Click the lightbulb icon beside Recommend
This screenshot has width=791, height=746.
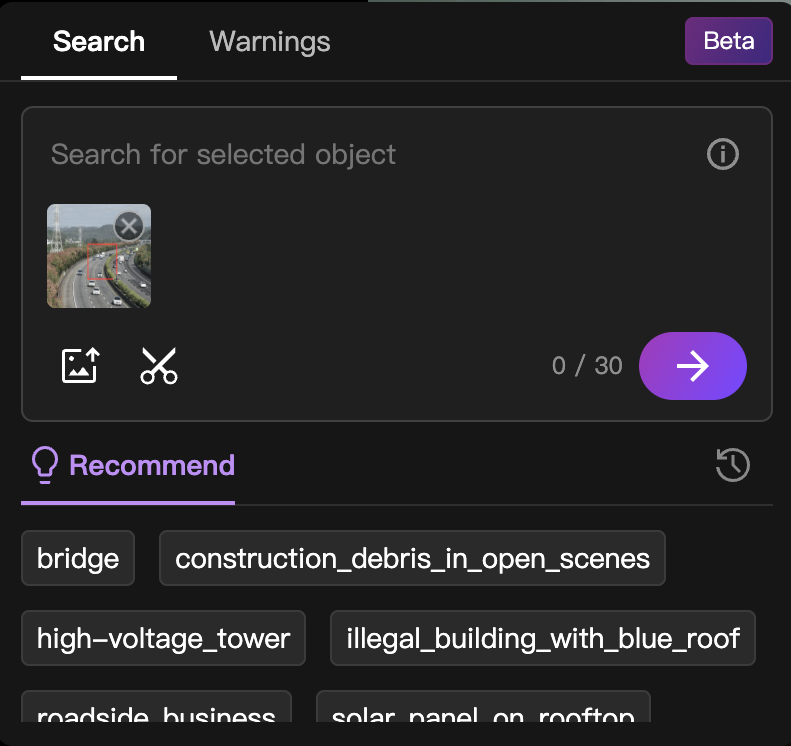pos(45,465)
